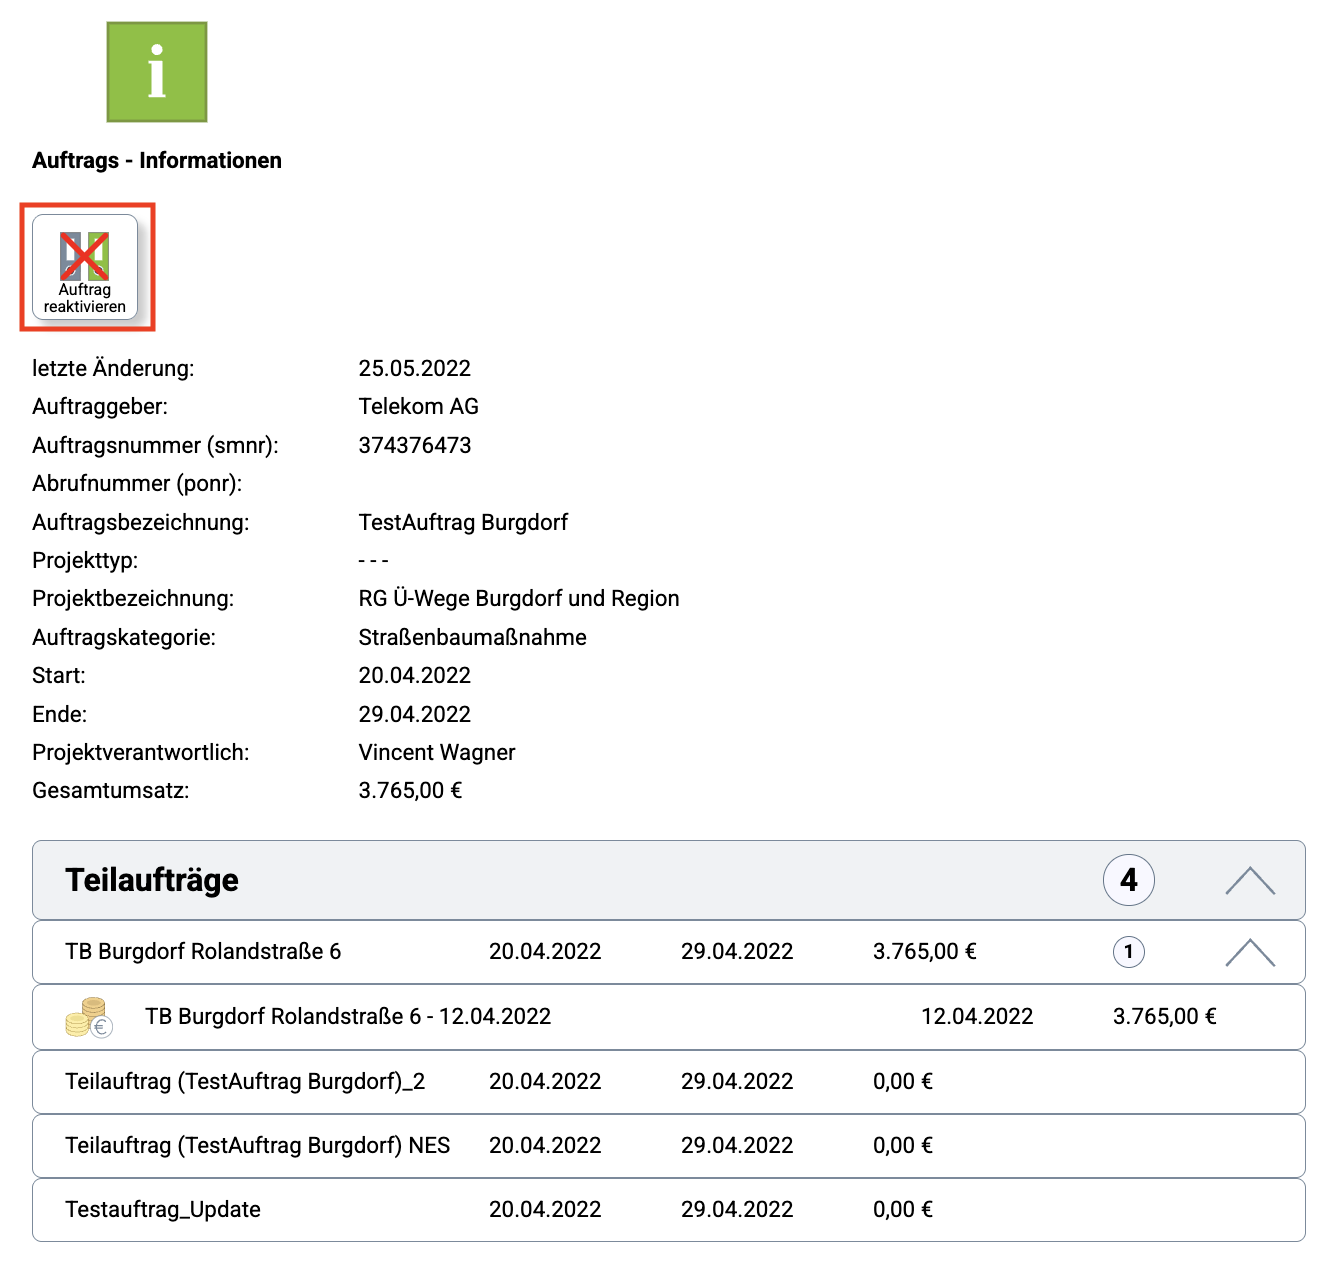
Task: Click the Teilaufträge count badge showing 4
Action: pos(1128,880)
